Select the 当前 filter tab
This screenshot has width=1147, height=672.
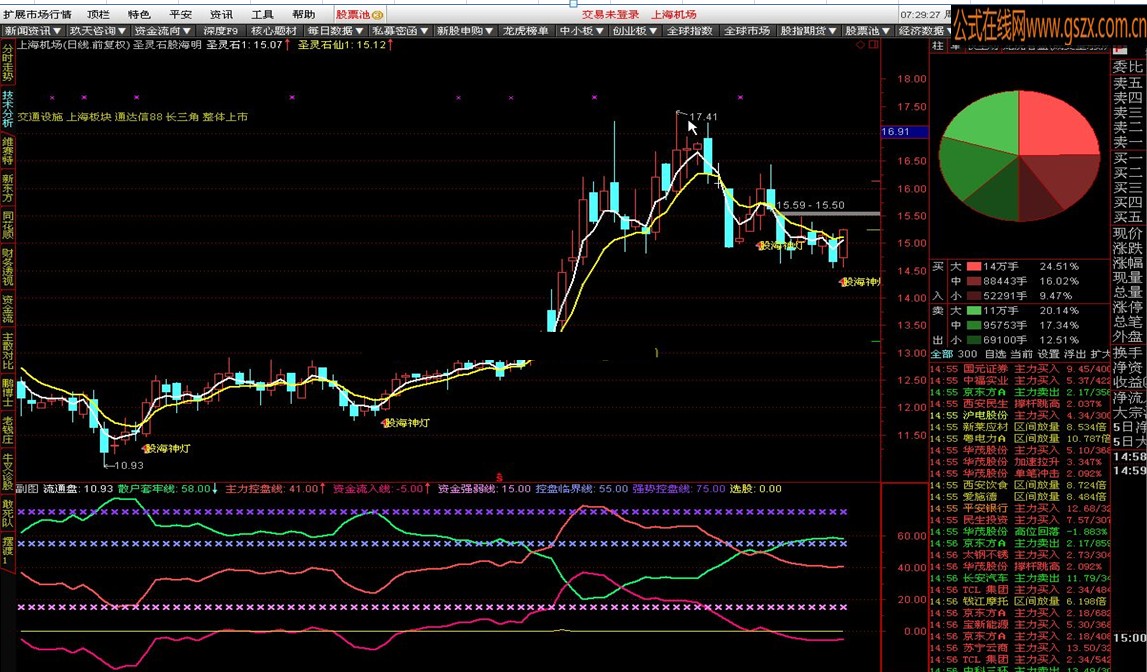click(1022, 354)
